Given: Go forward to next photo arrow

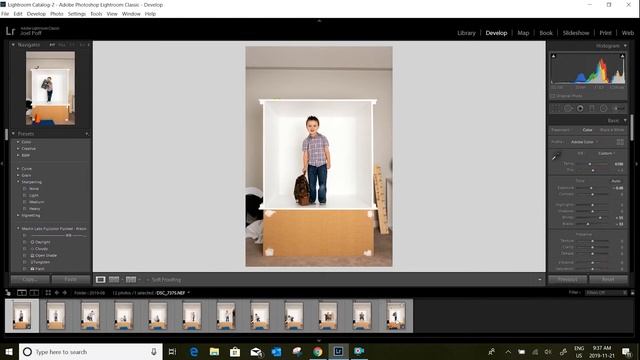Looking at the screenshot, I should (64, 293).
